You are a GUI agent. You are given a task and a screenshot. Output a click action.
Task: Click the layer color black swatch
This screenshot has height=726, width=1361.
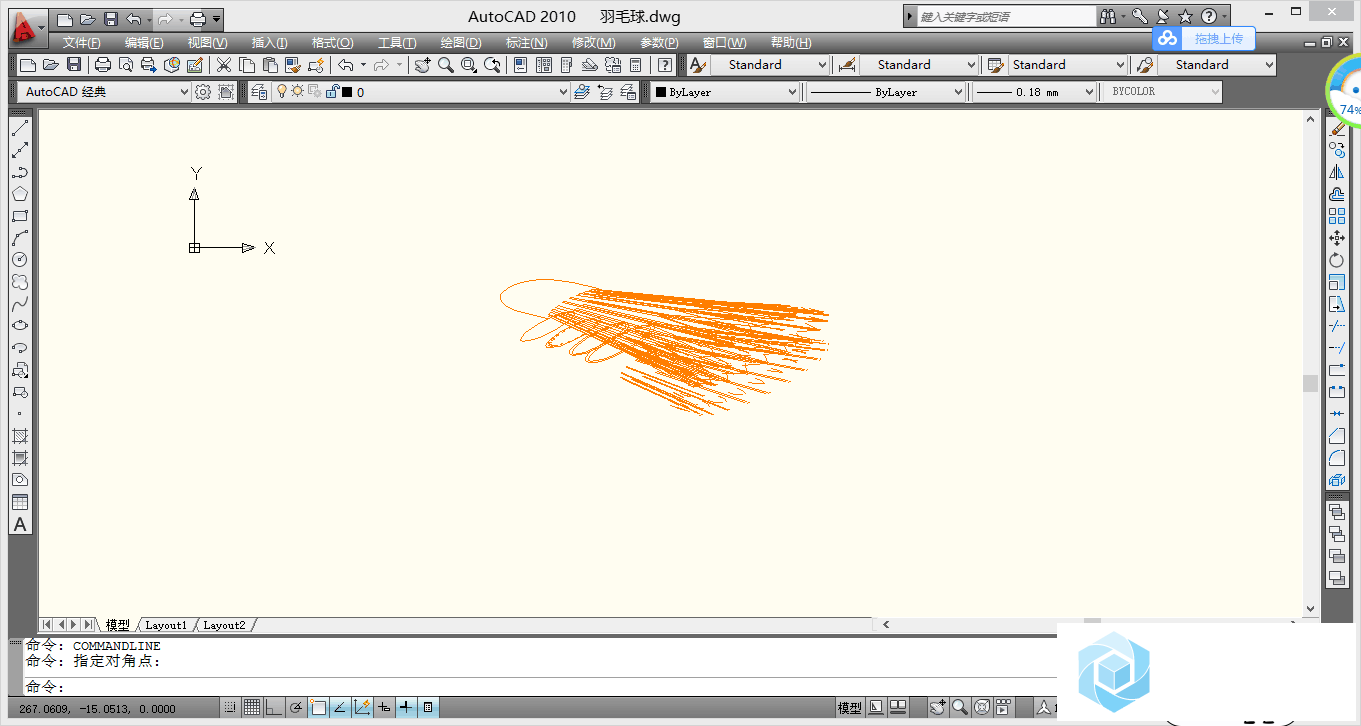(347, 92)
